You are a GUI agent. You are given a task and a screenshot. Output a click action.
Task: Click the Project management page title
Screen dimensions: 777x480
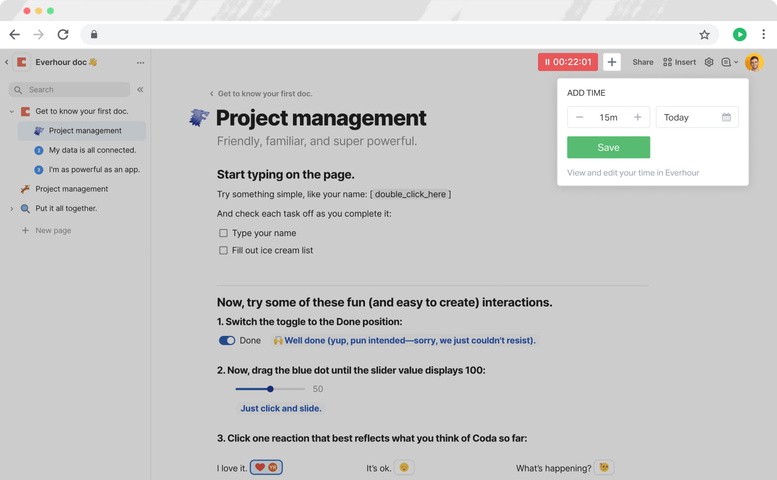(x=321, y=118)
